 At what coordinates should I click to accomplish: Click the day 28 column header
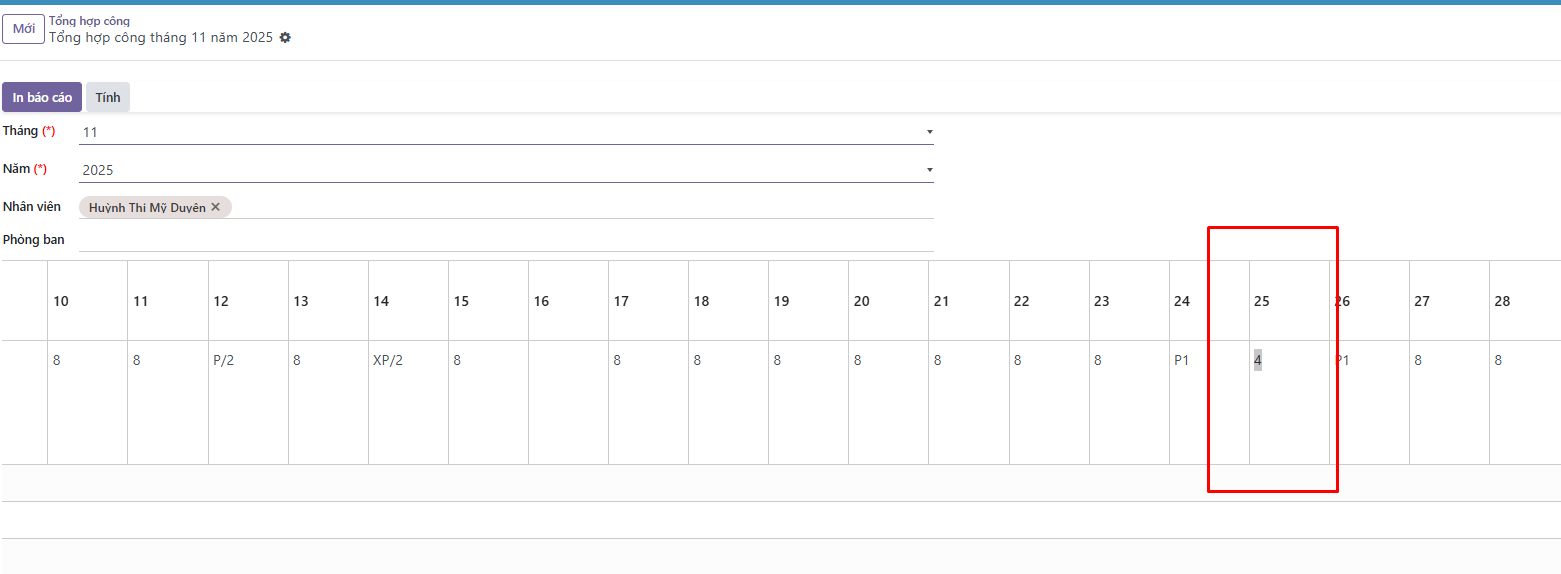tap(1502, 301)
